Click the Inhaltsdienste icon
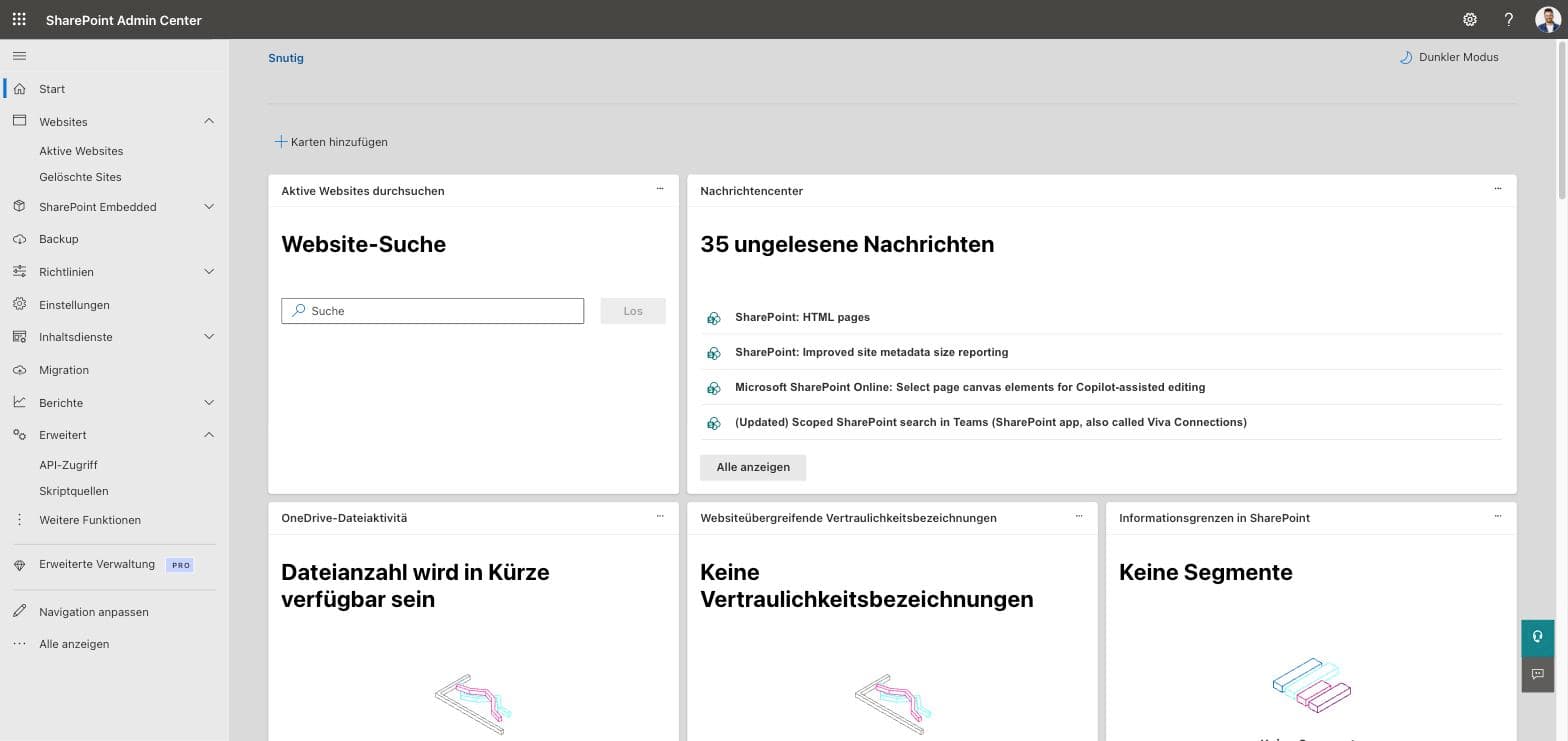 tap(19, 337)
